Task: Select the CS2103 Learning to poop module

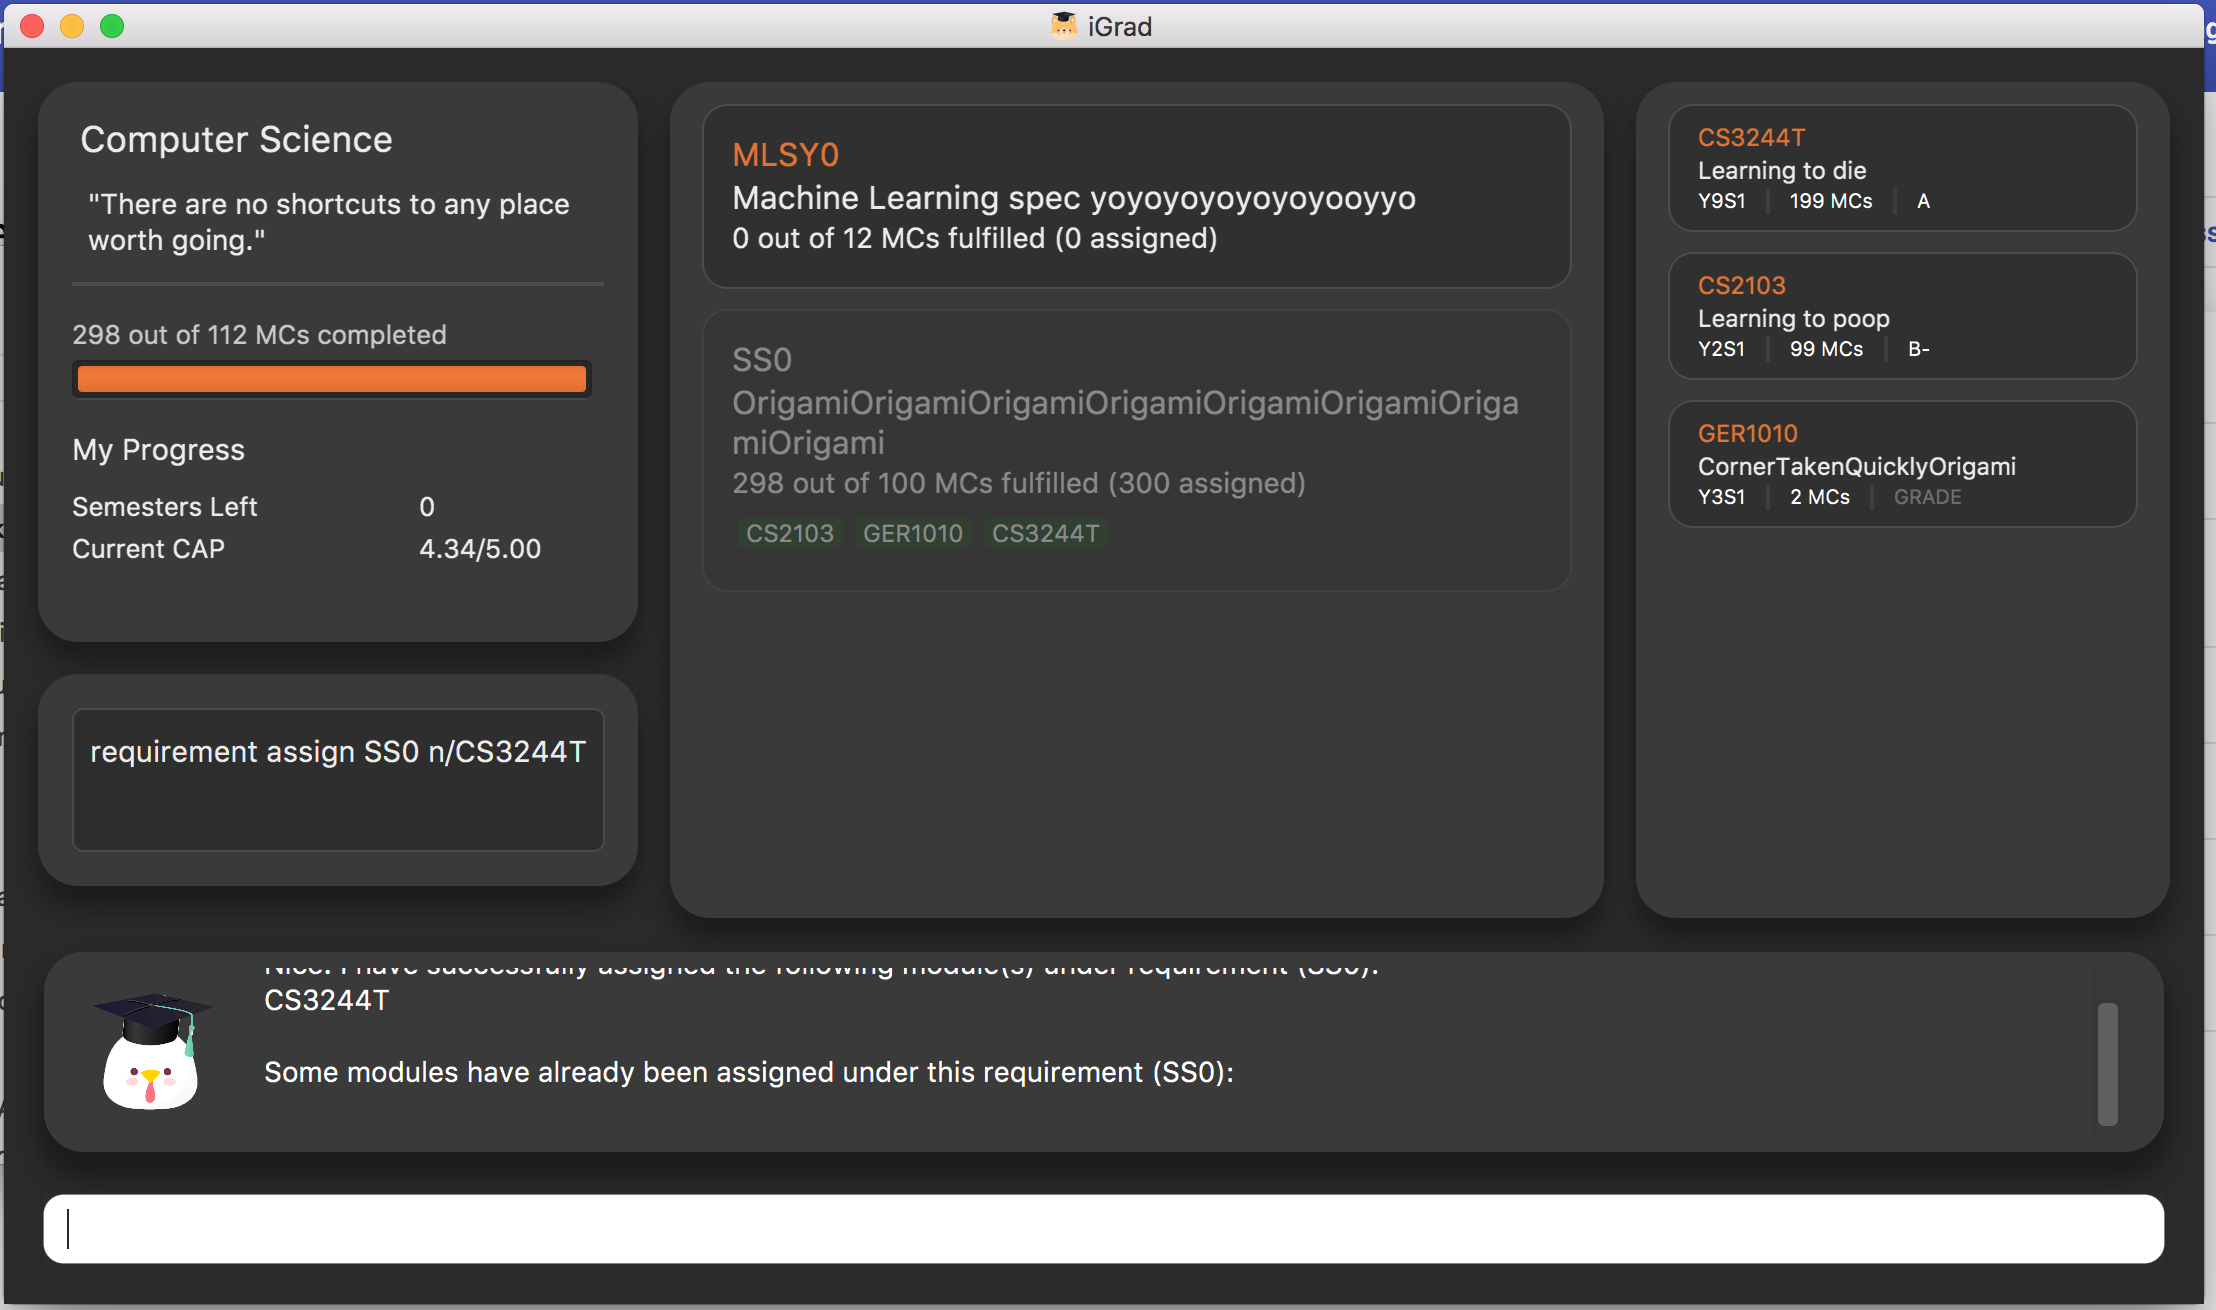Action: (1901, 316)
